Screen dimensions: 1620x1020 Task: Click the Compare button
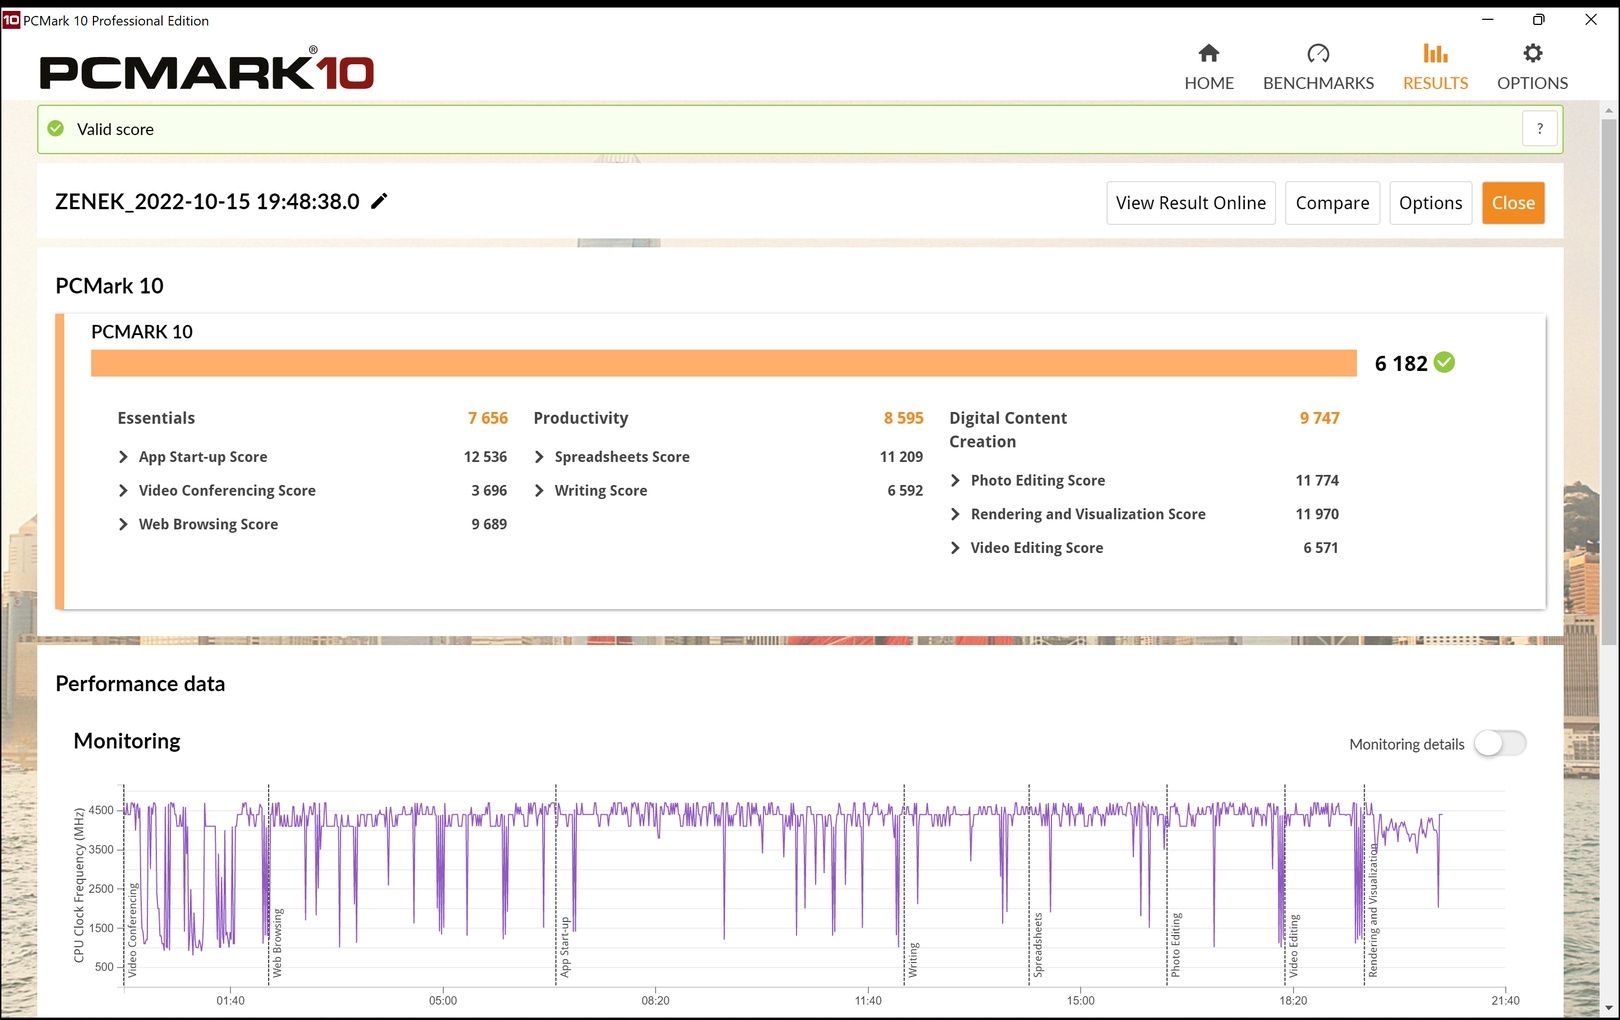(1333, 203)
